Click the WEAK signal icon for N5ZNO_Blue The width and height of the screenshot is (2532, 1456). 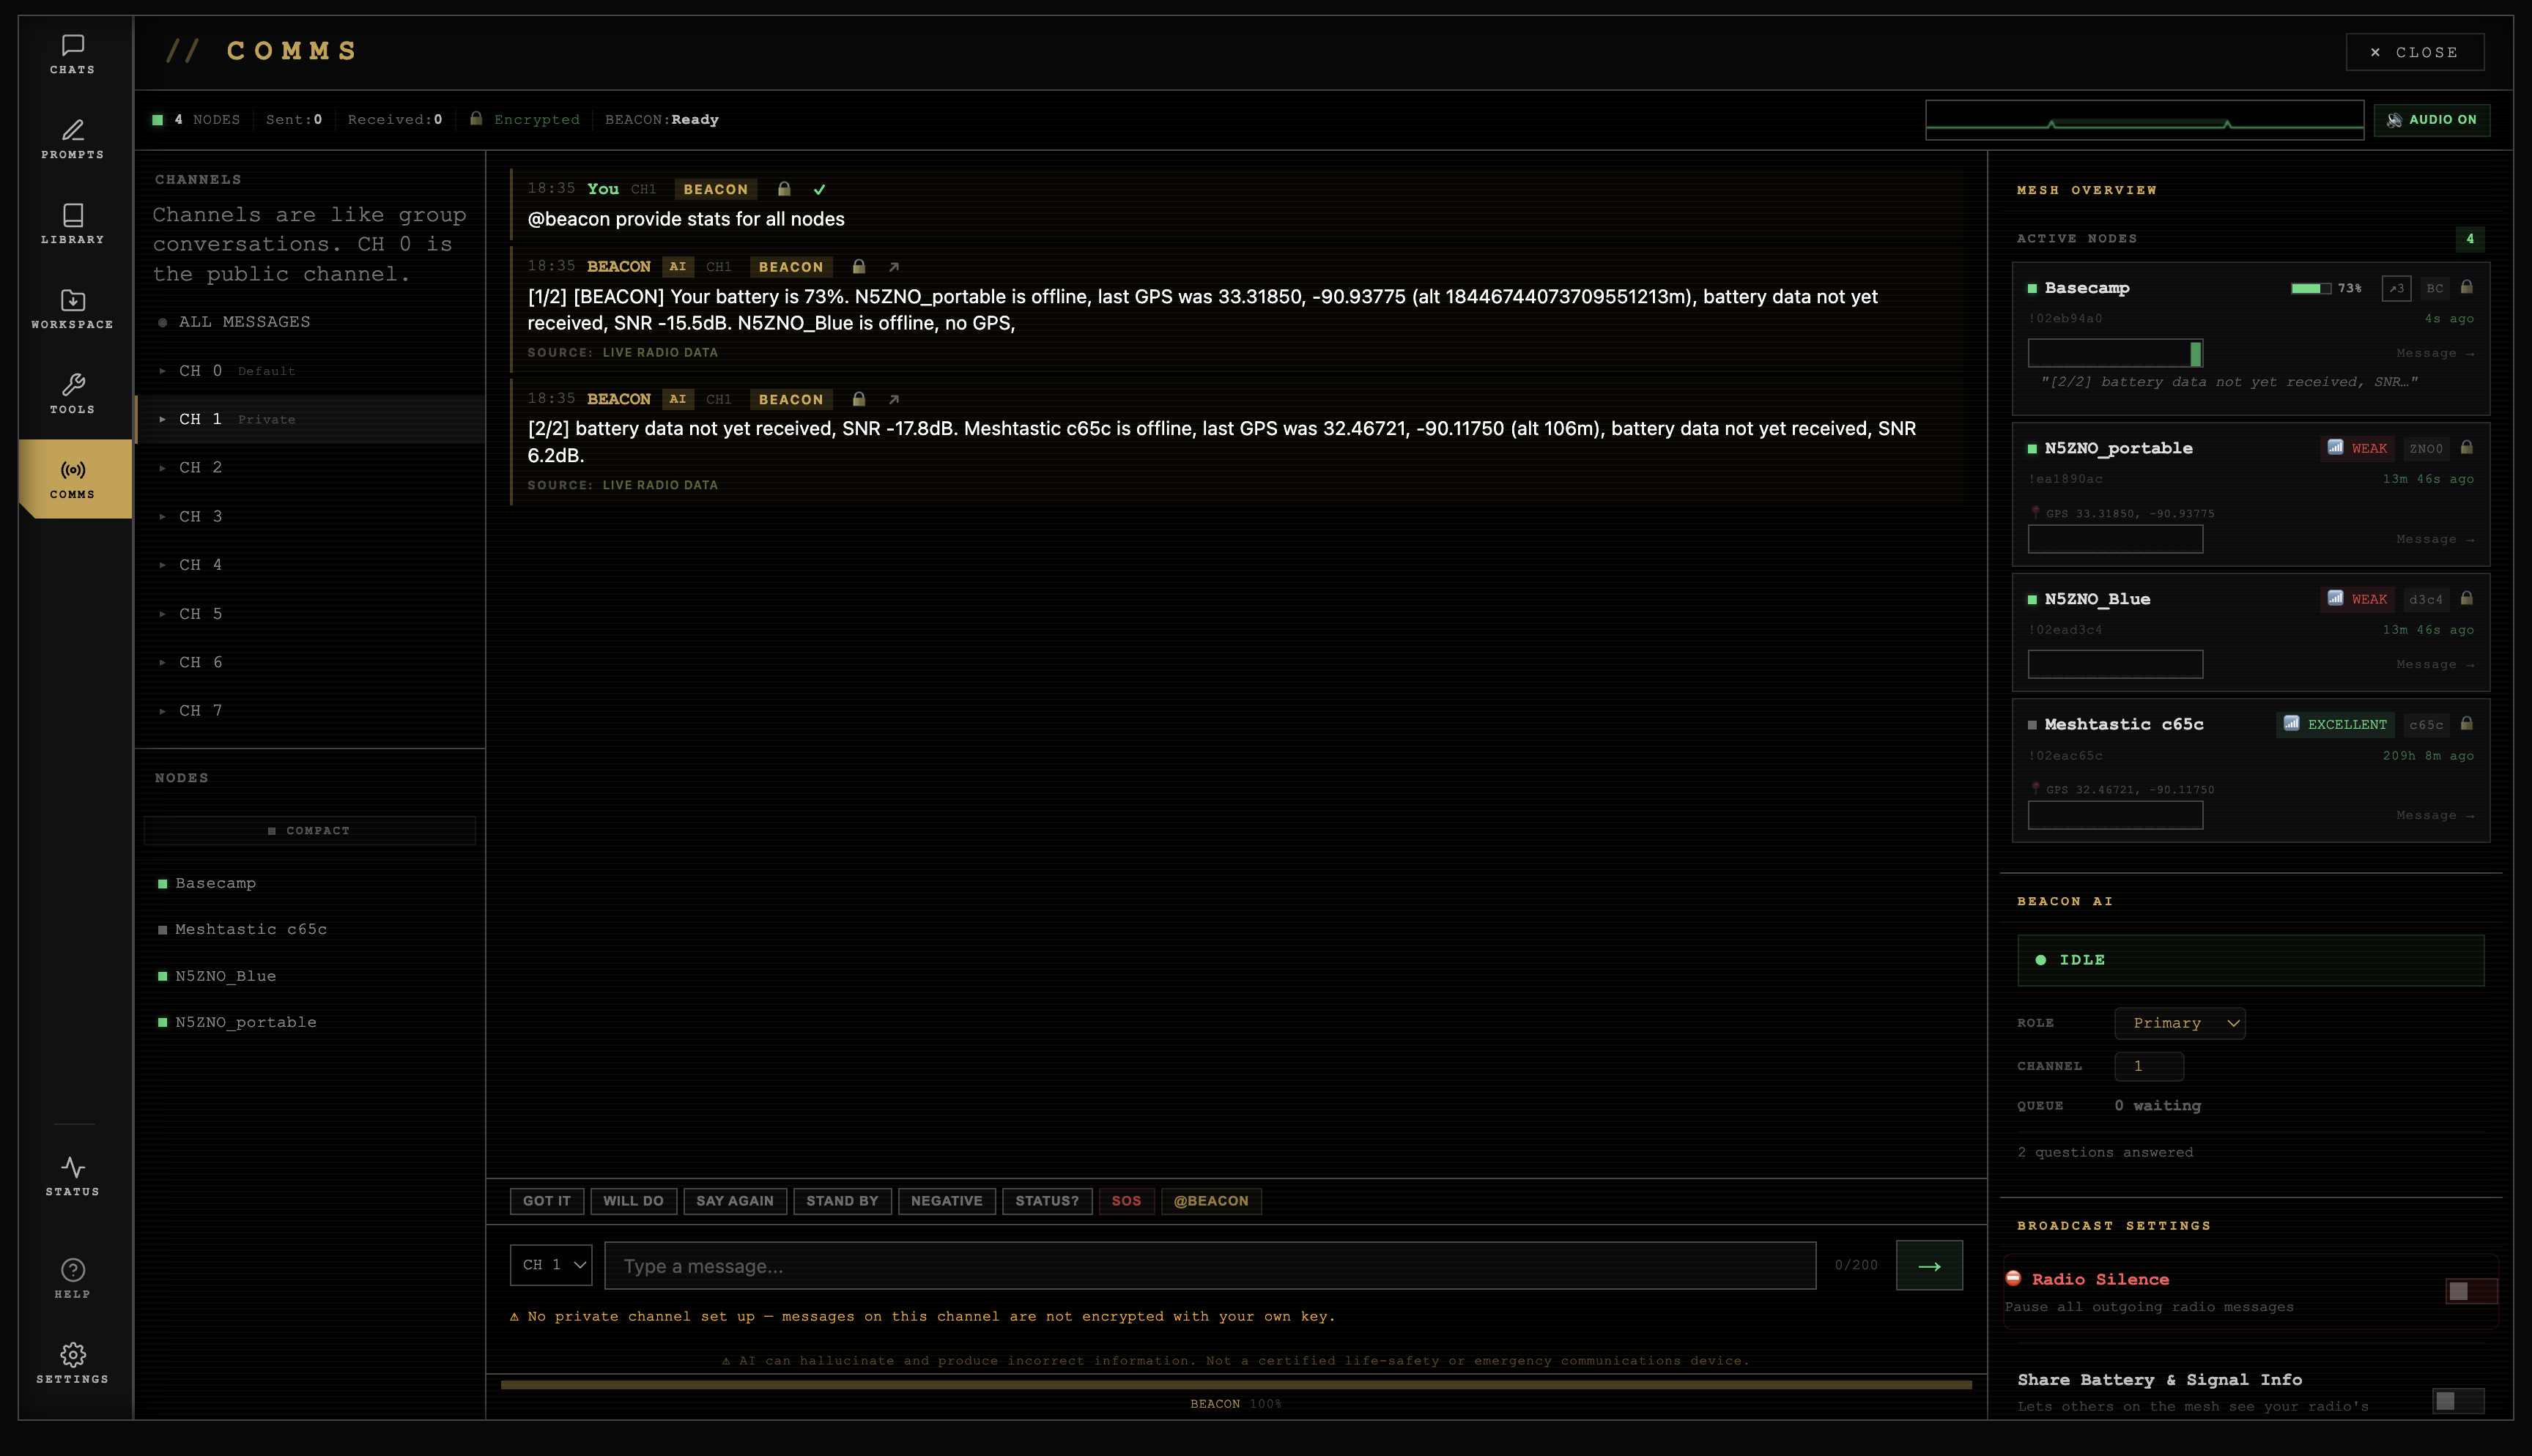pyautogui.click(x=2335, y=599)
